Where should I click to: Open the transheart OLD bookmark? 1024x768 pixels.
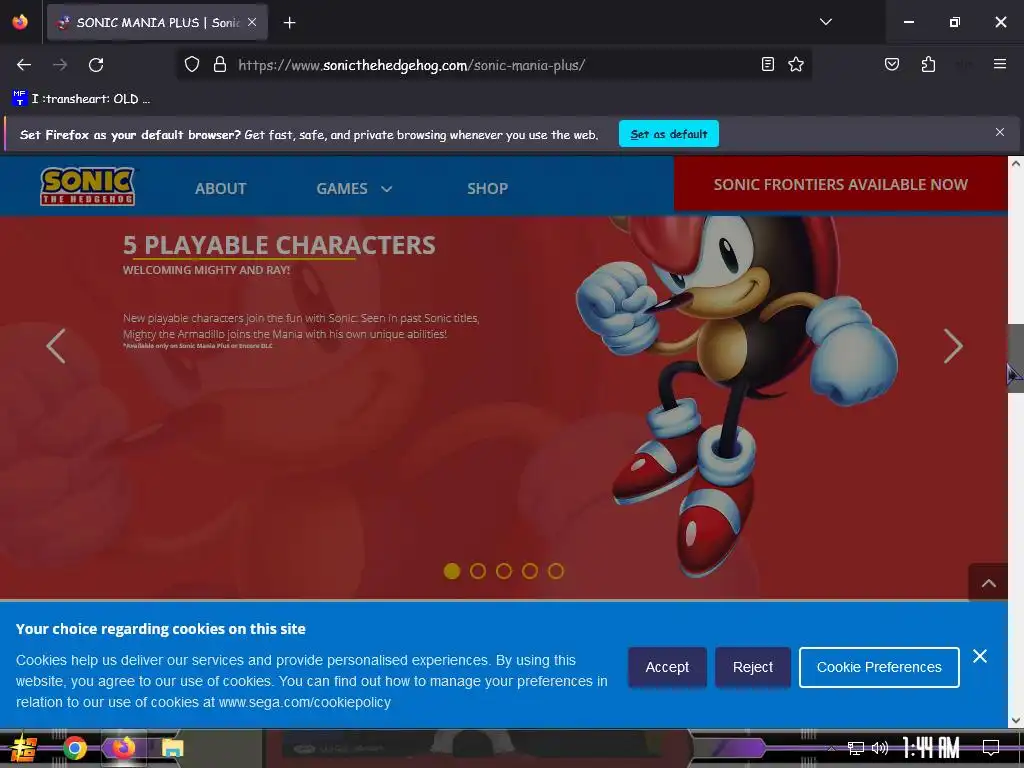pyautogui.click(x=82, y=99)
